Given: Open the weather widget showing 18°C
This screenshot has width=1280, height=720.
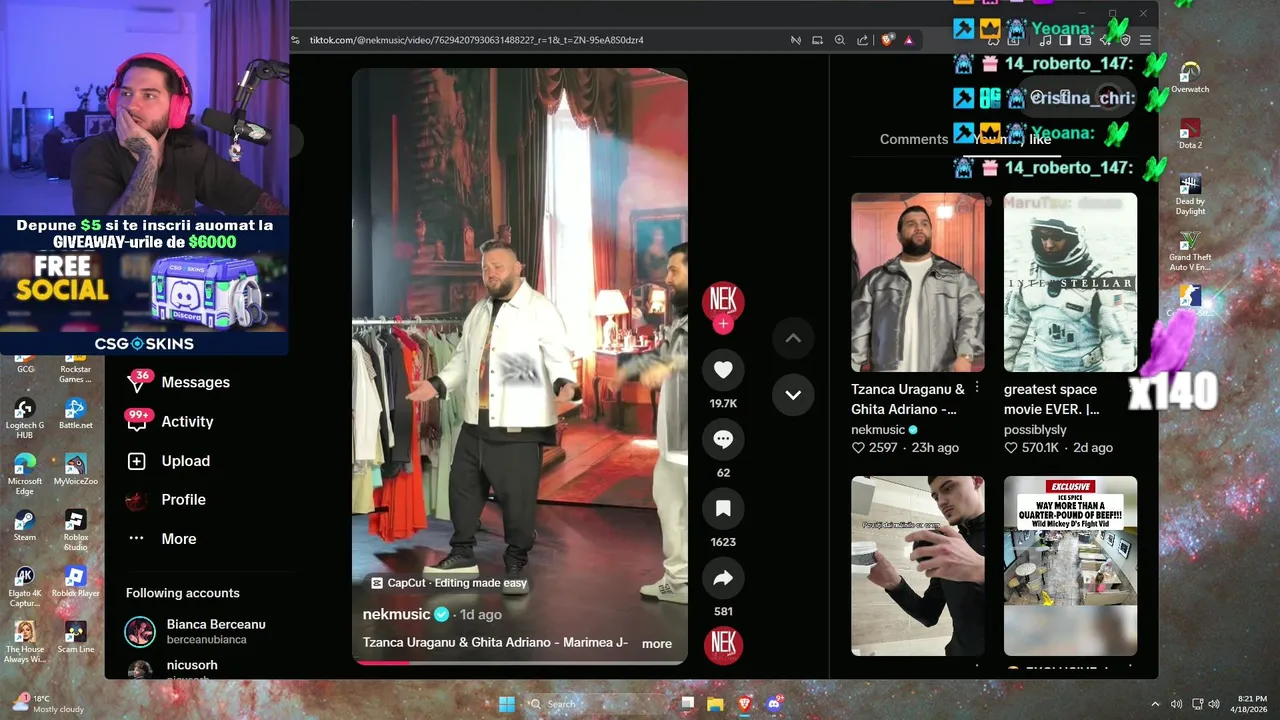Looking at the screenshot, I should click(48, 704).
